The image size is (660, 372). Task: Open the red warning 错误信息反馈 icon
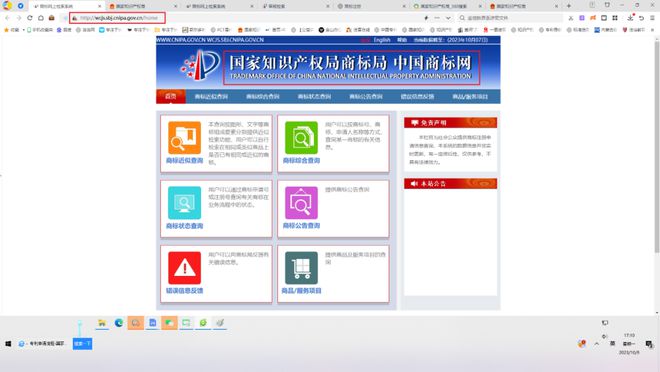tap(184, 268)
